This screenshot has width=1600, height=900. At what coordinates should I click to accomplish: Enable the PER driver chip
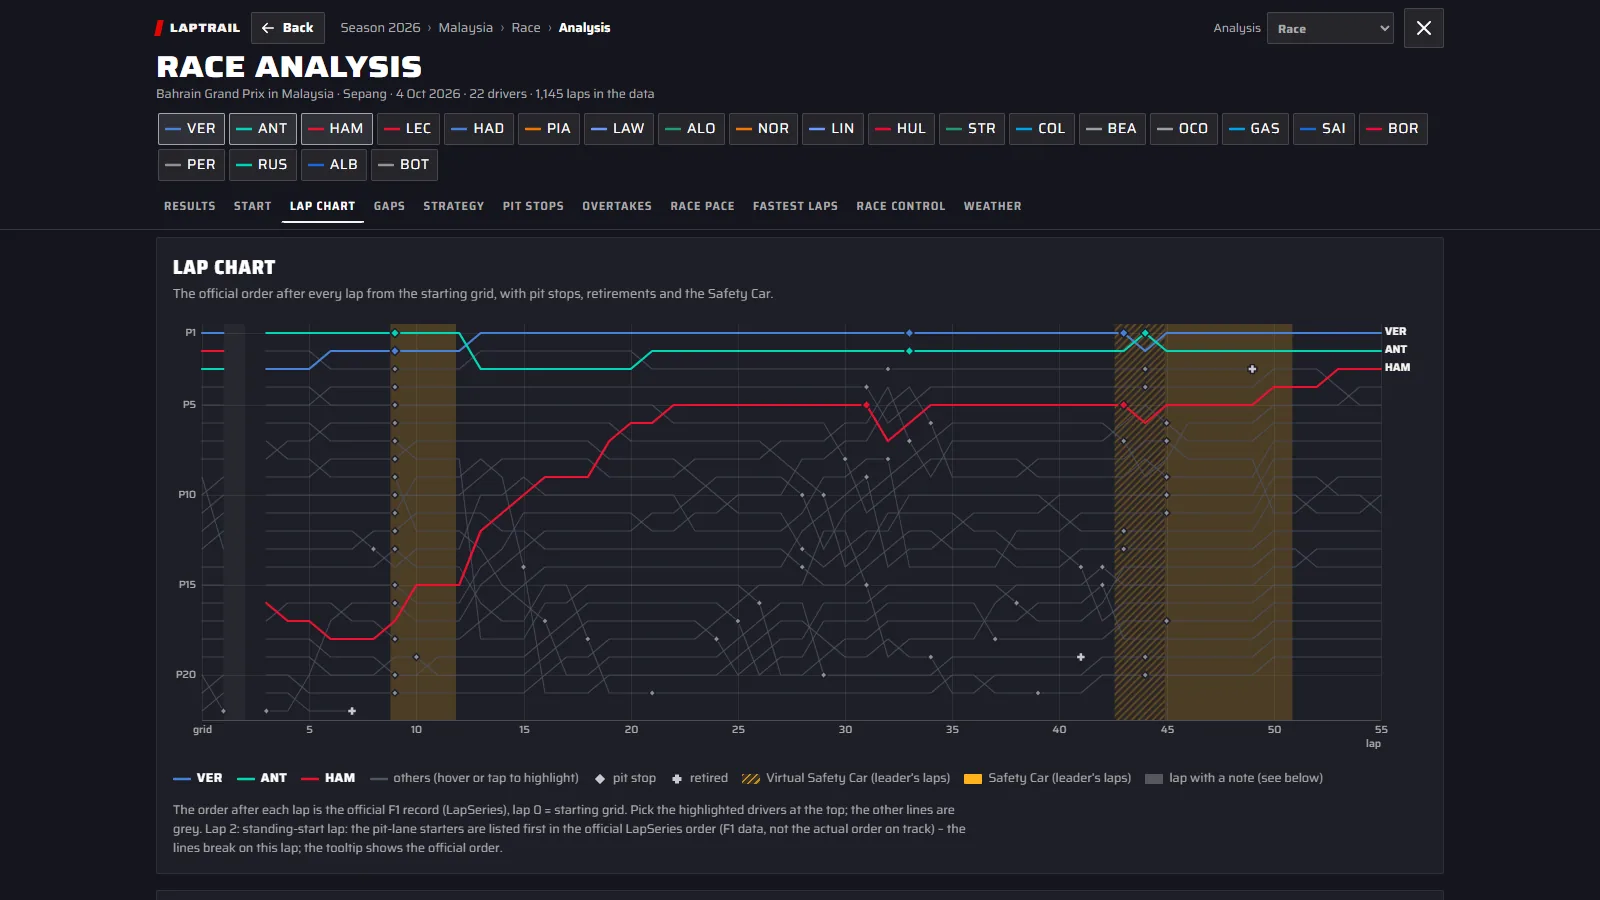tap(191, 165)
